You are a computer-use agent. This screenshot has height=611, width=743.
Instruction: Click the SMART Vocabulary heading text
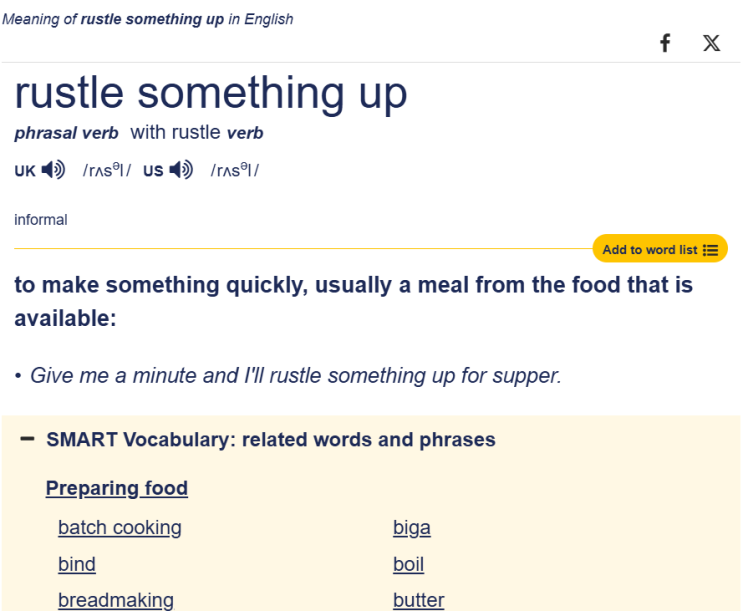coord(271,439)
